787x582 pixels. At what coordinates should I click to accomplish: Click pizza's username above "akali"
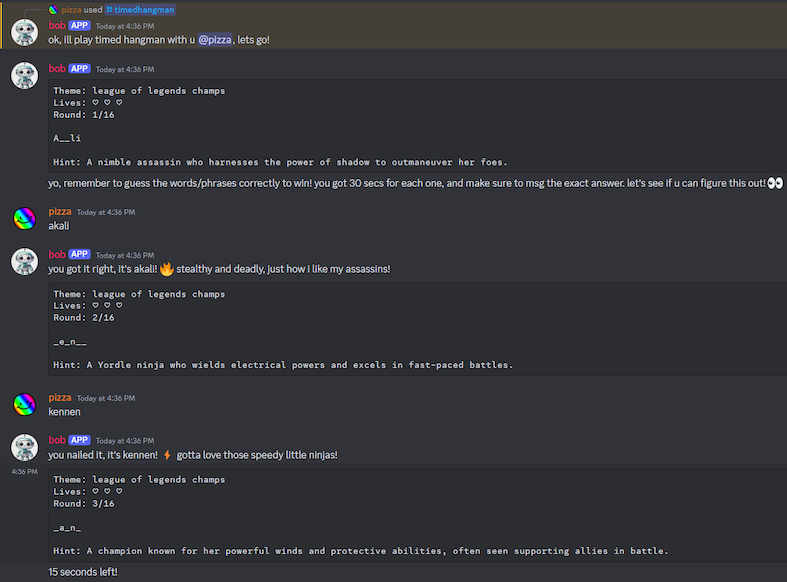tap(60, 212)
